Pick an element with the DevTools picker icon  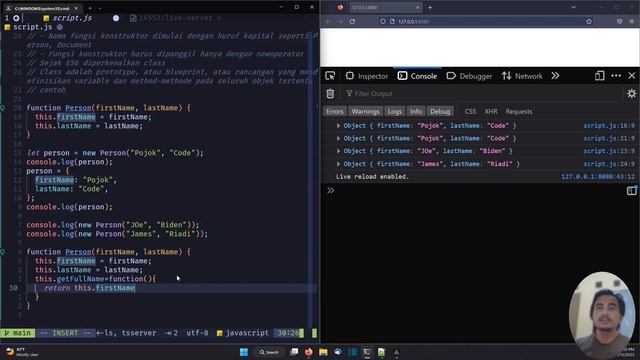[x=330, y=76]
